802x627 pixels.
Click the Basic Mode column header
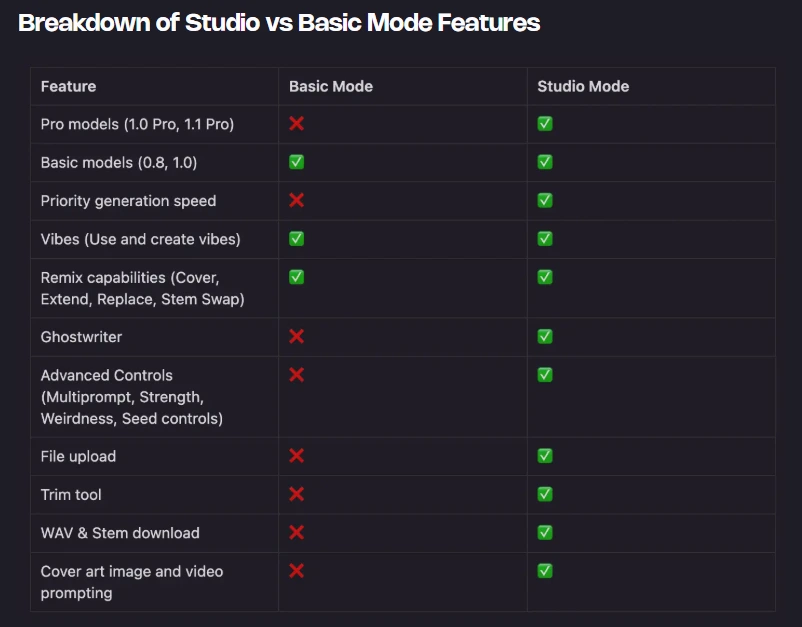coord(331,87)
